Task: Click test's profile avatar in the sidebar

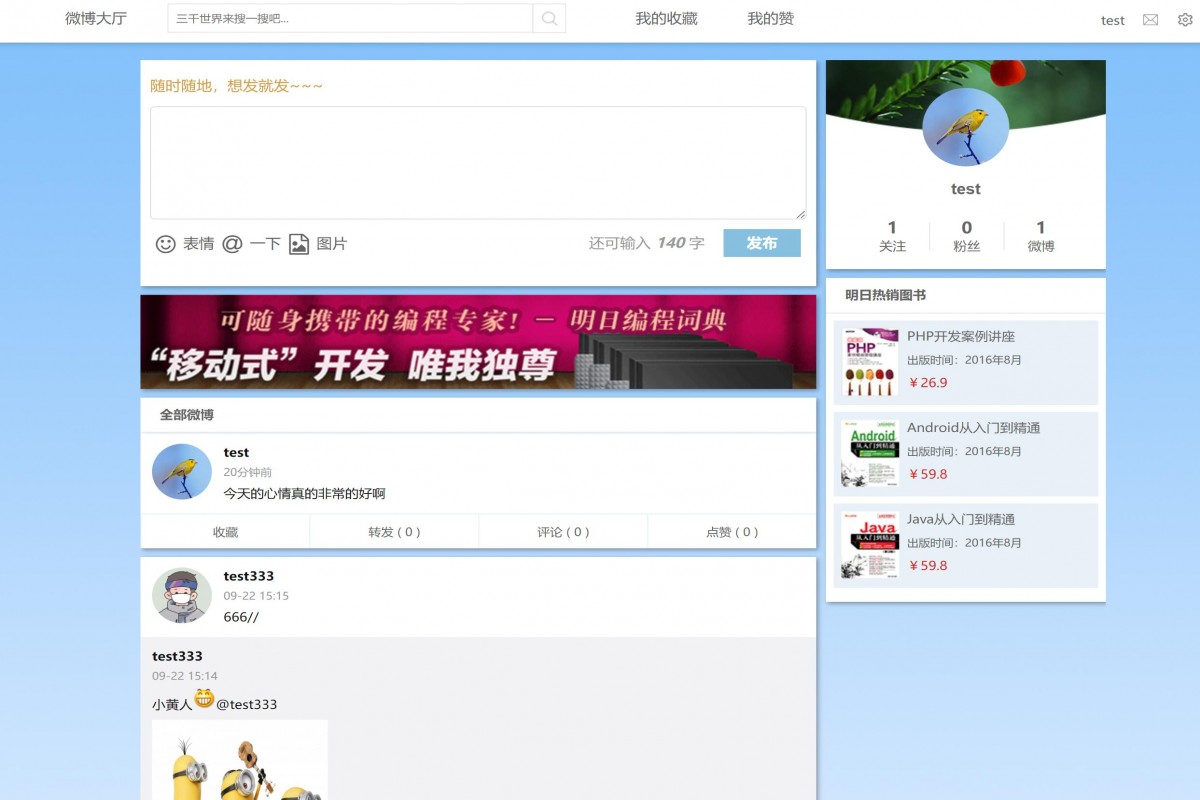Action: click(965, 127)
